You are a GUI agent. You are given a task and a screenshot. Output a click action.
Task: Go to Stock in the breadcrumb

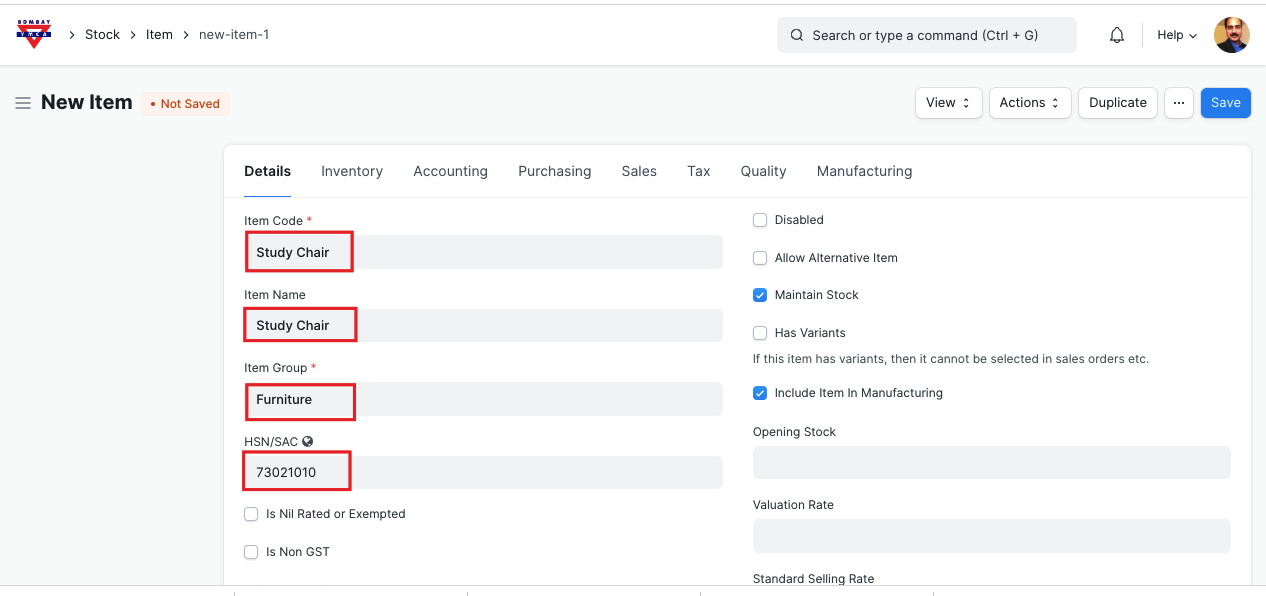click(102, 35)
